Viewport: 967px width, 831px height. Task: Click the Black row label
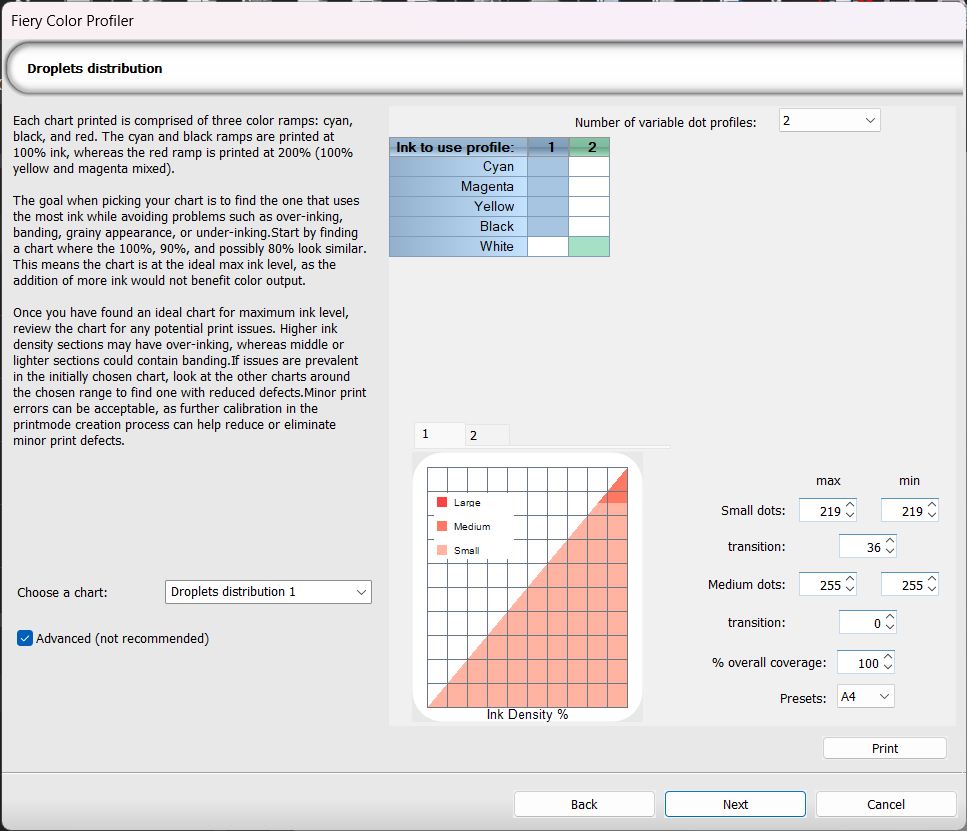(x=458, y=226)
